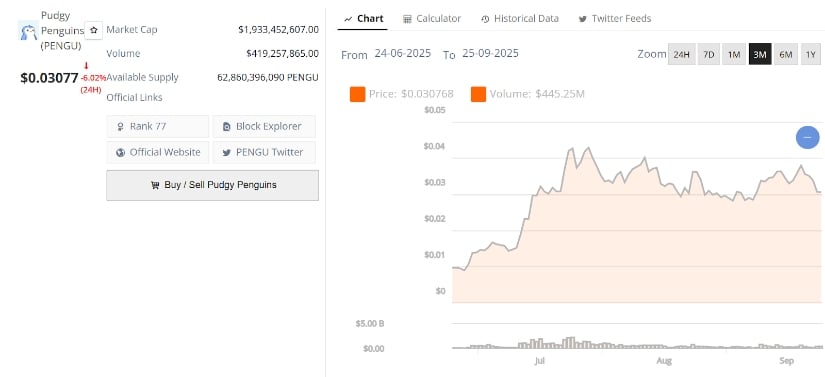Image resolution: width=825 pixels, height=377 pixels.
Task: Set chart zoom to 24H
Action: pos(681,54)
